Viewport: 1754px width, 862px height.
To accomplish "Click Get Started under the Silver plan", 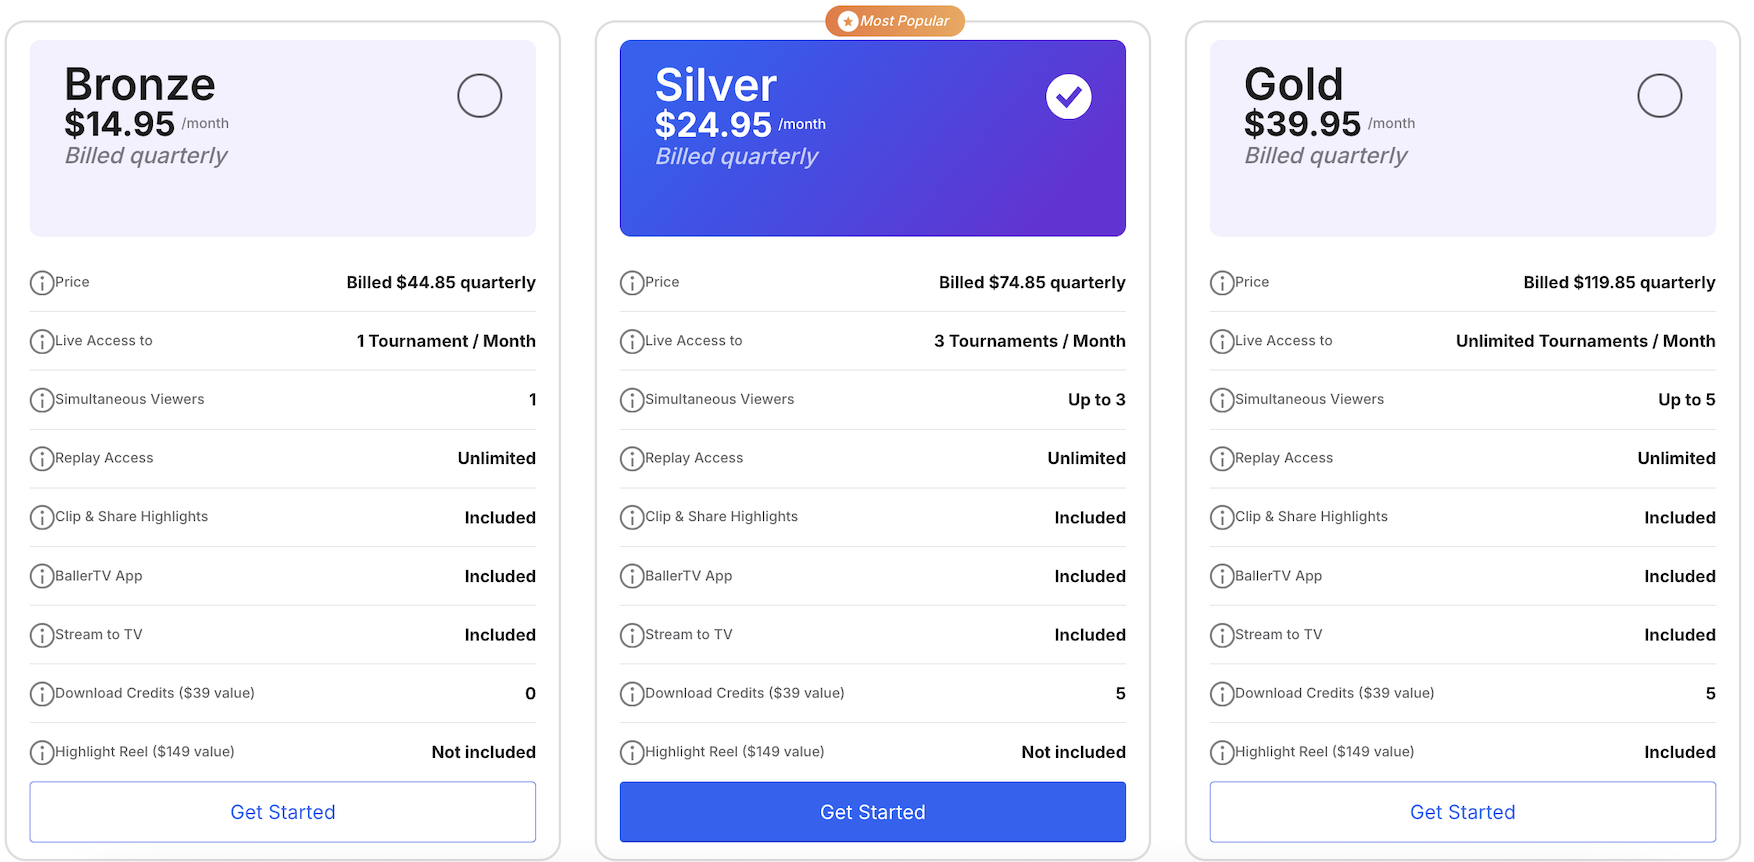I will click(x=872, y=812).
